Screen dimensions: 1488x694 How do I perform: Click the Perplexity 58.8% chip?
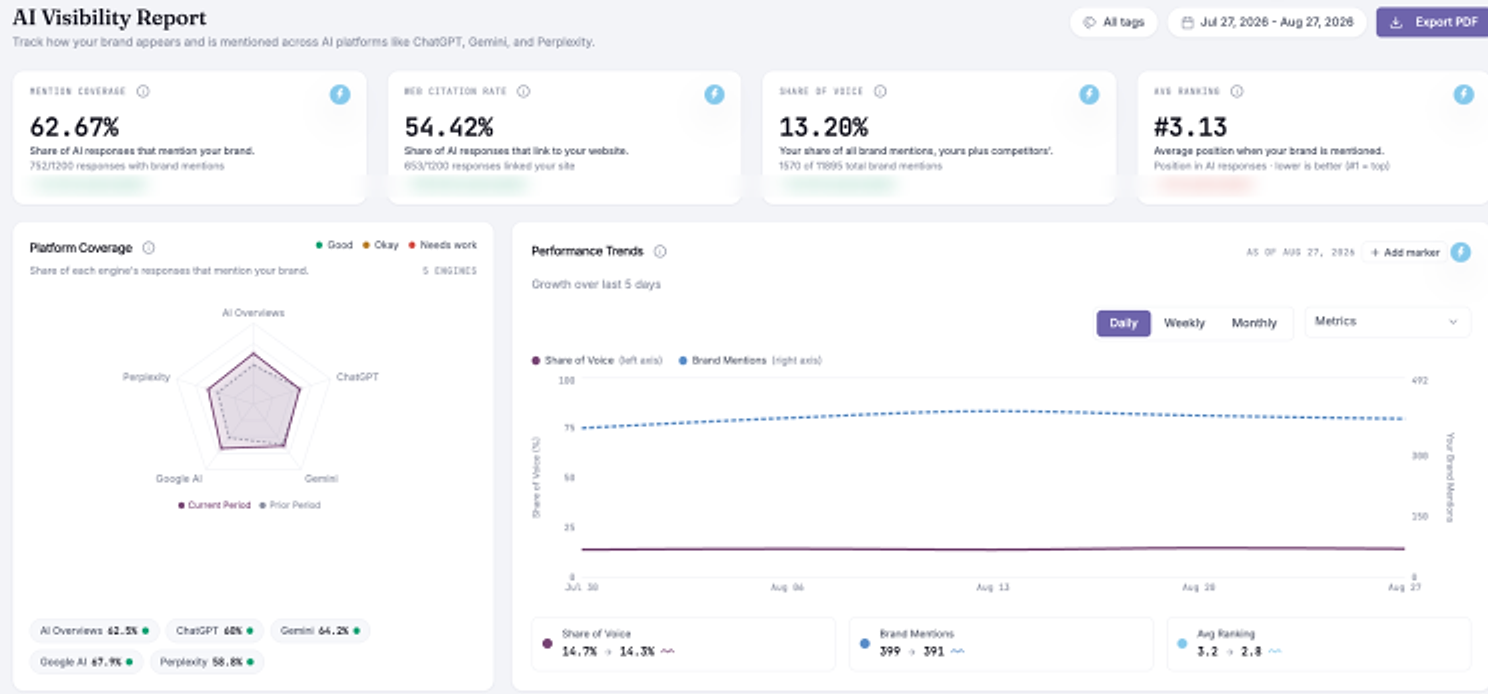pos(207,662)
